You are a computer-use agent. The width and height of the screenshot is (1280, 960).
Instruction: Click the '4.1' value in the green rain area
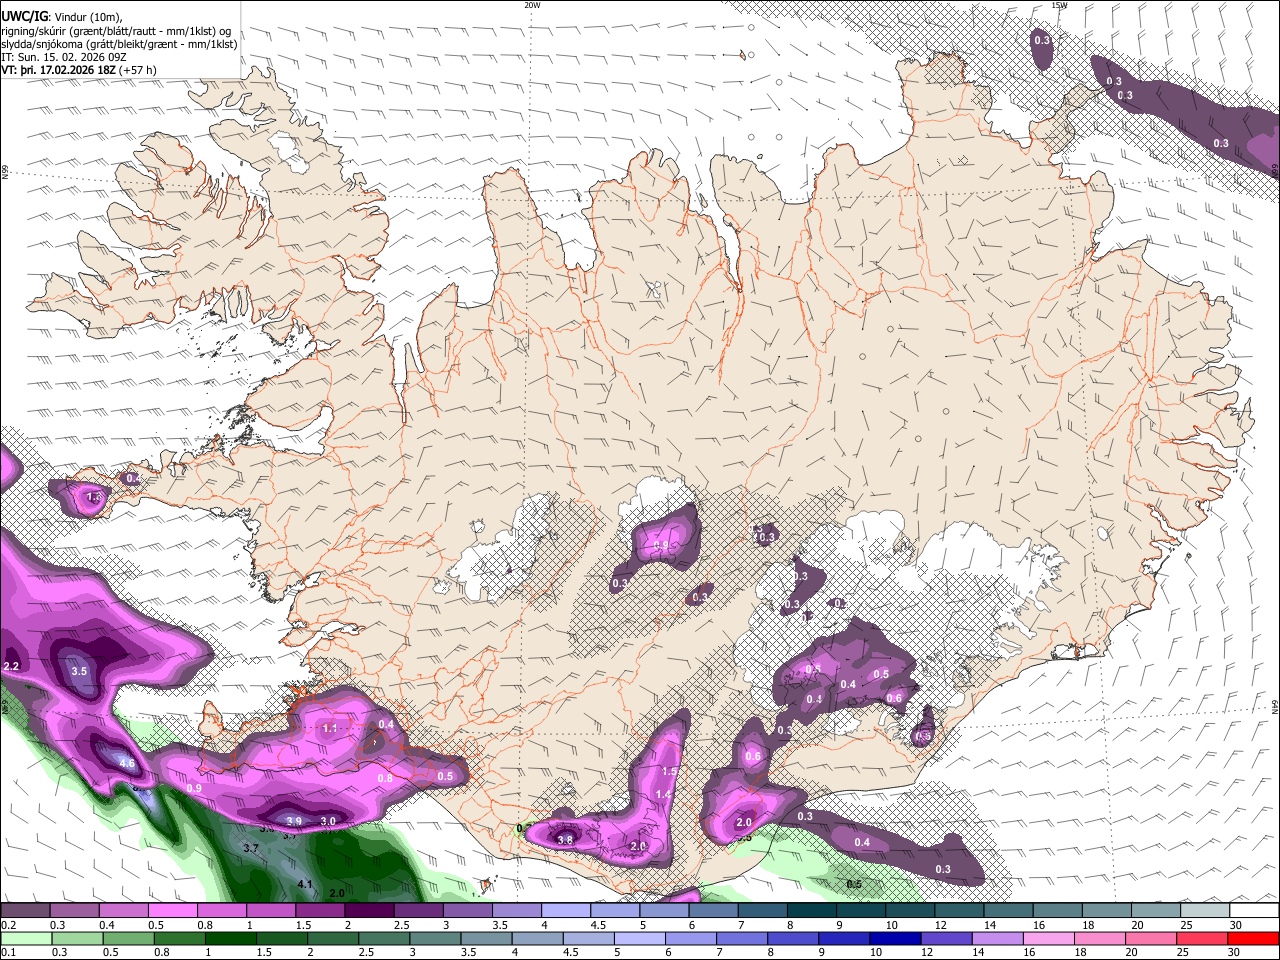pyautogui.click(x=306, y=884)
